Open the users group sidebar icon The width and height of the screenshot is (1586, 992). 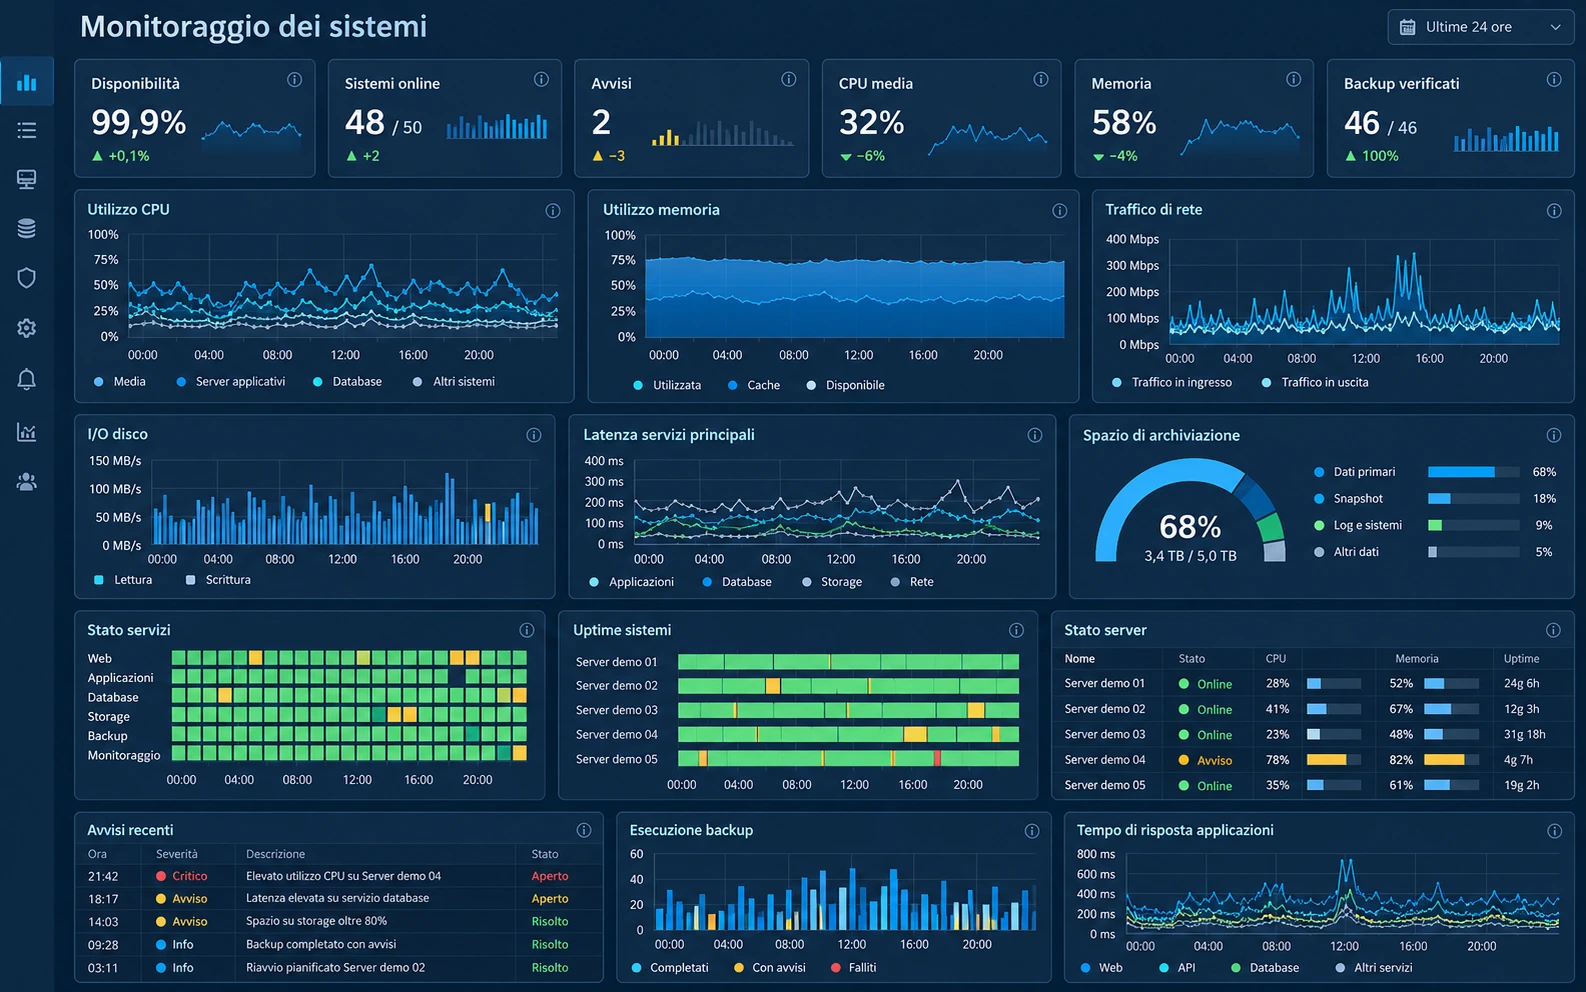click(x=27, y=482)
